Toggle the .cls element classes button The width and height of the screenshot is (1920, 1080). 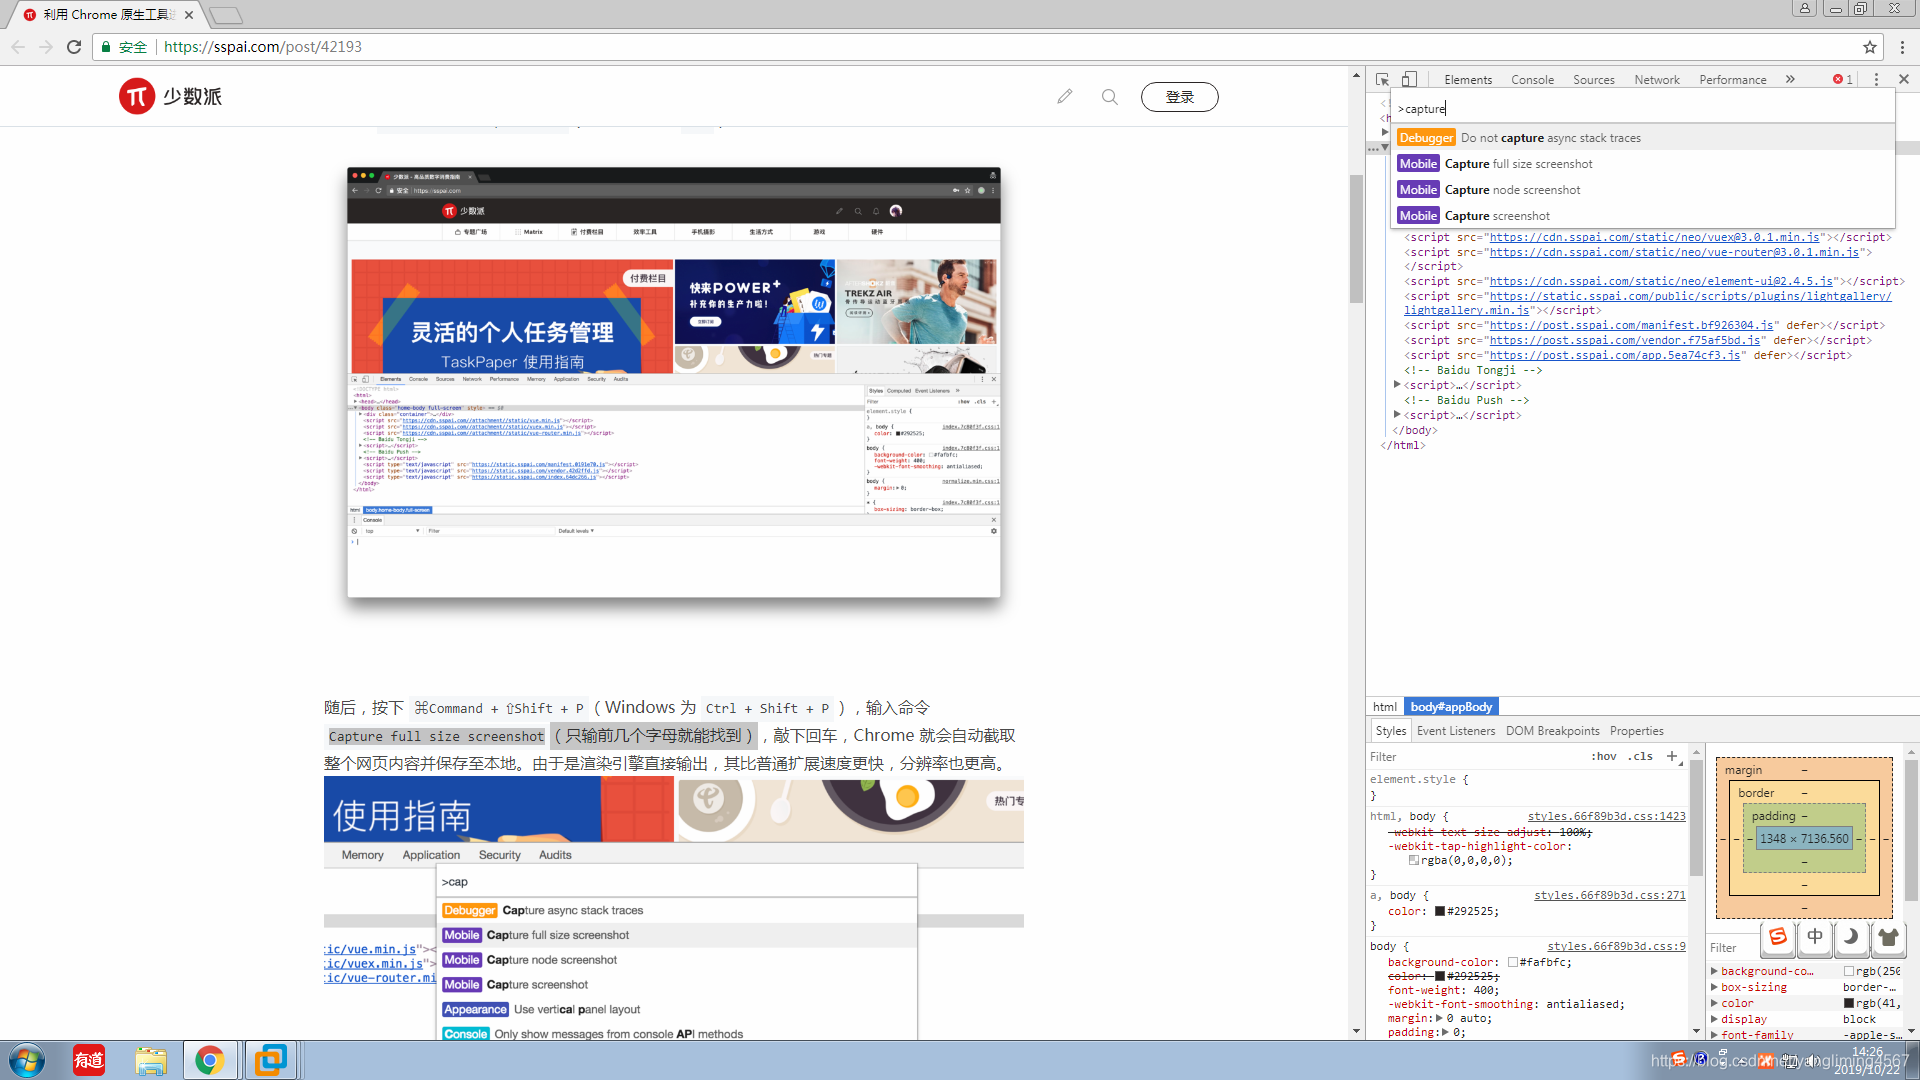[x=1639, y=756]
